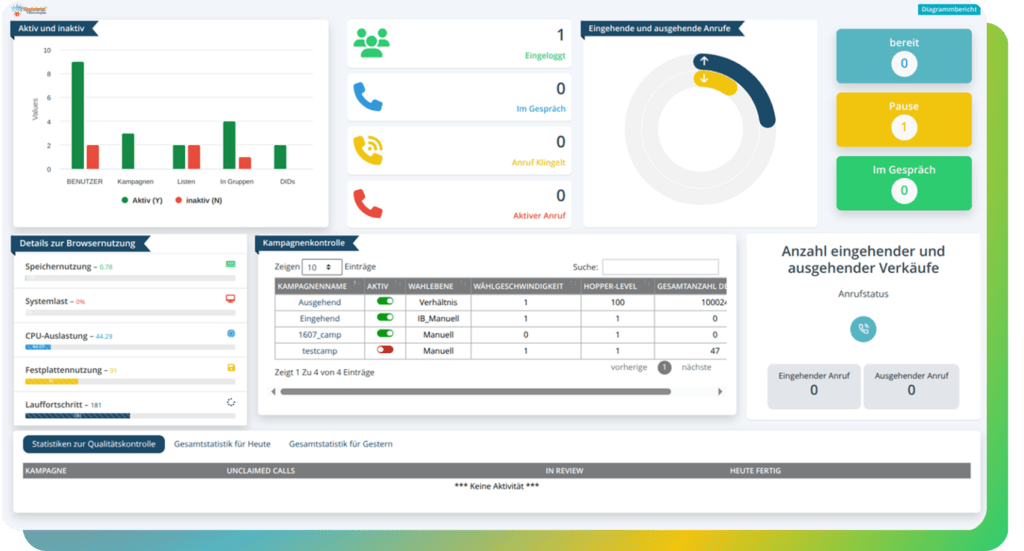Switch to Gesamtstatistik für Gestern tab

pos(340,444)
